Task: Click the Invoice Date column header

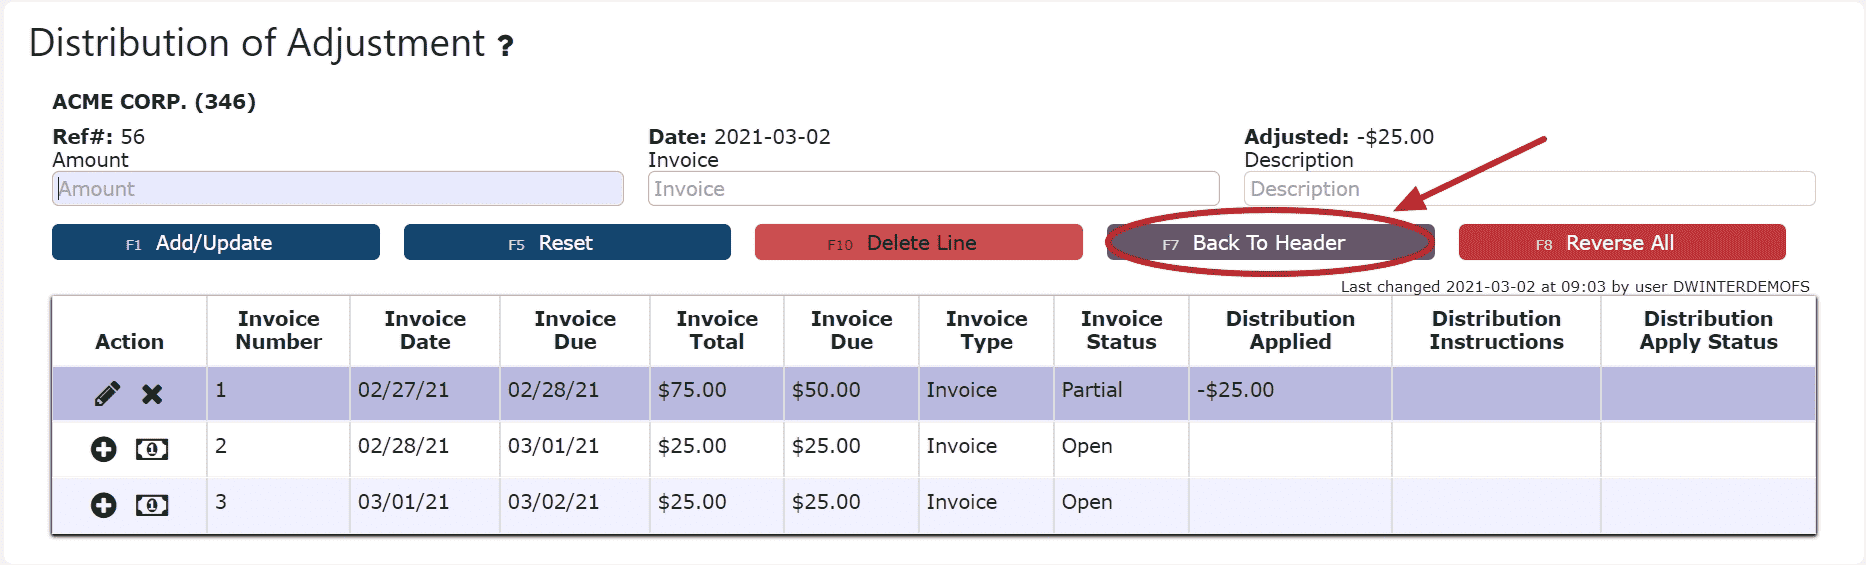Action: (x=425, y=330)
